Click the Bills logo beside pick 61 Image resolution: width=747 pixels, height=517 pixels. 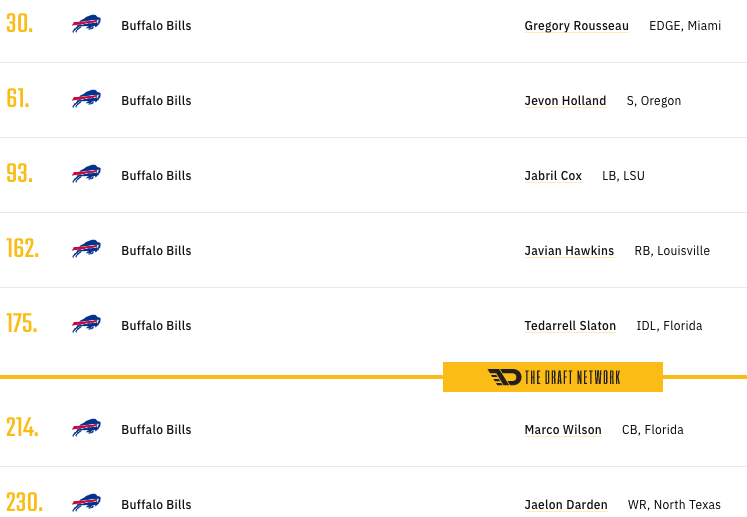pos(86,99)
